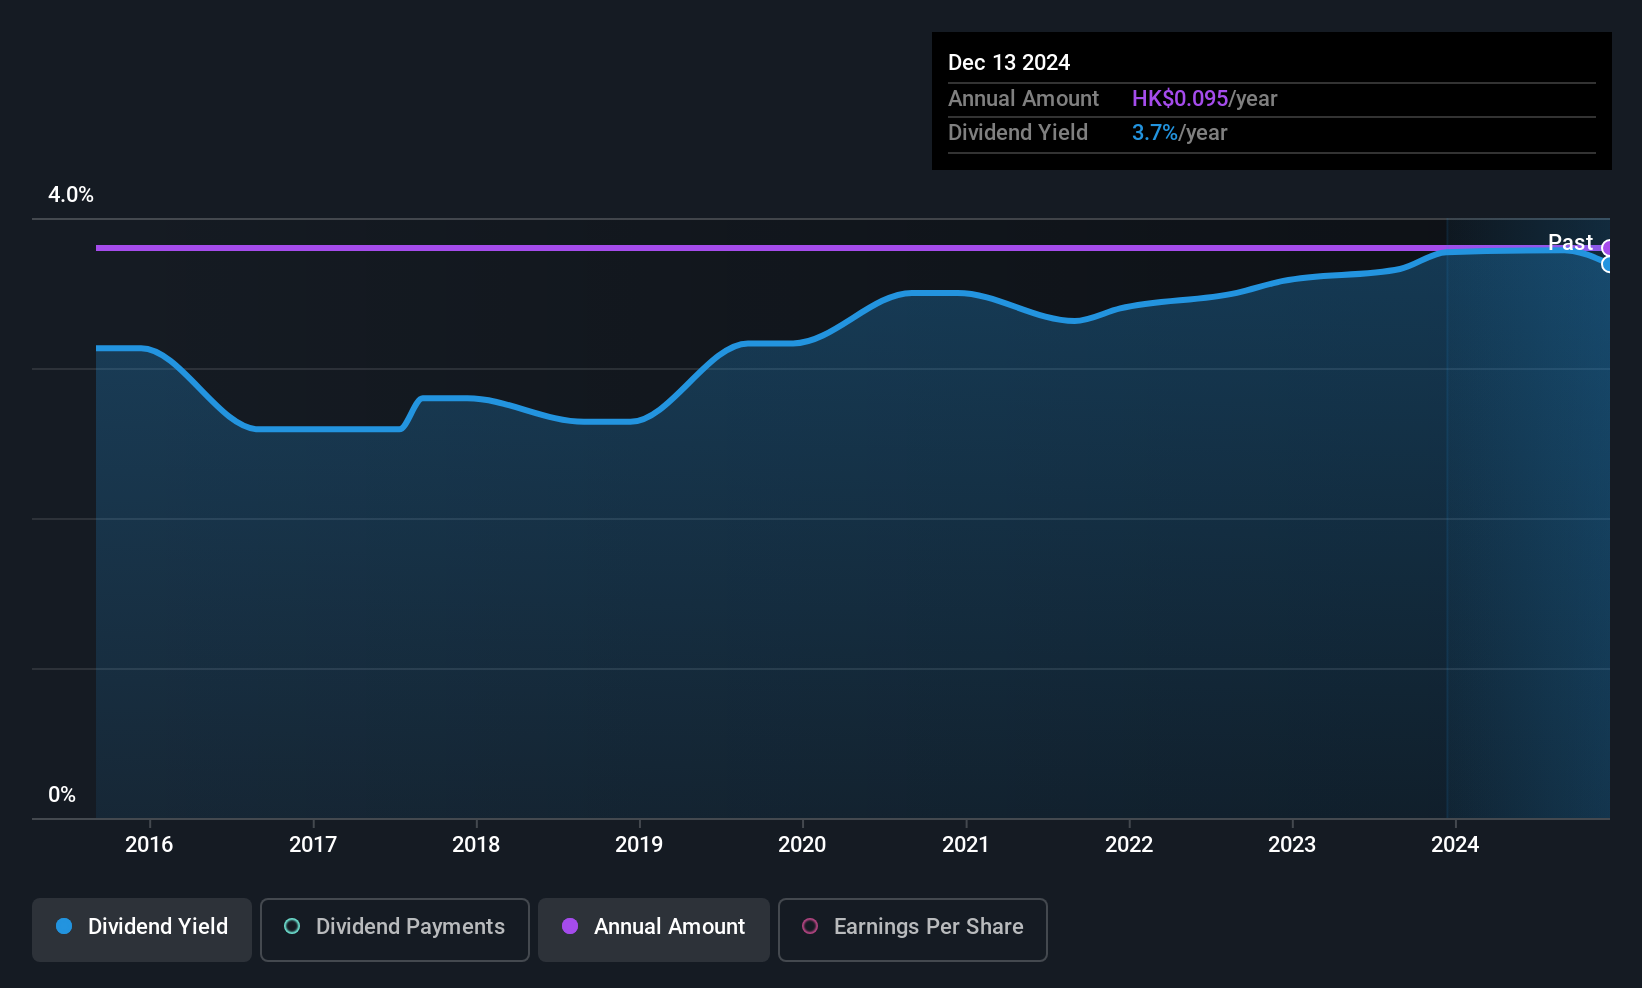The height and width of the screenshot is (988, 1642).
Task: Click the 2020 x-axis label
Action: point(802,844)
